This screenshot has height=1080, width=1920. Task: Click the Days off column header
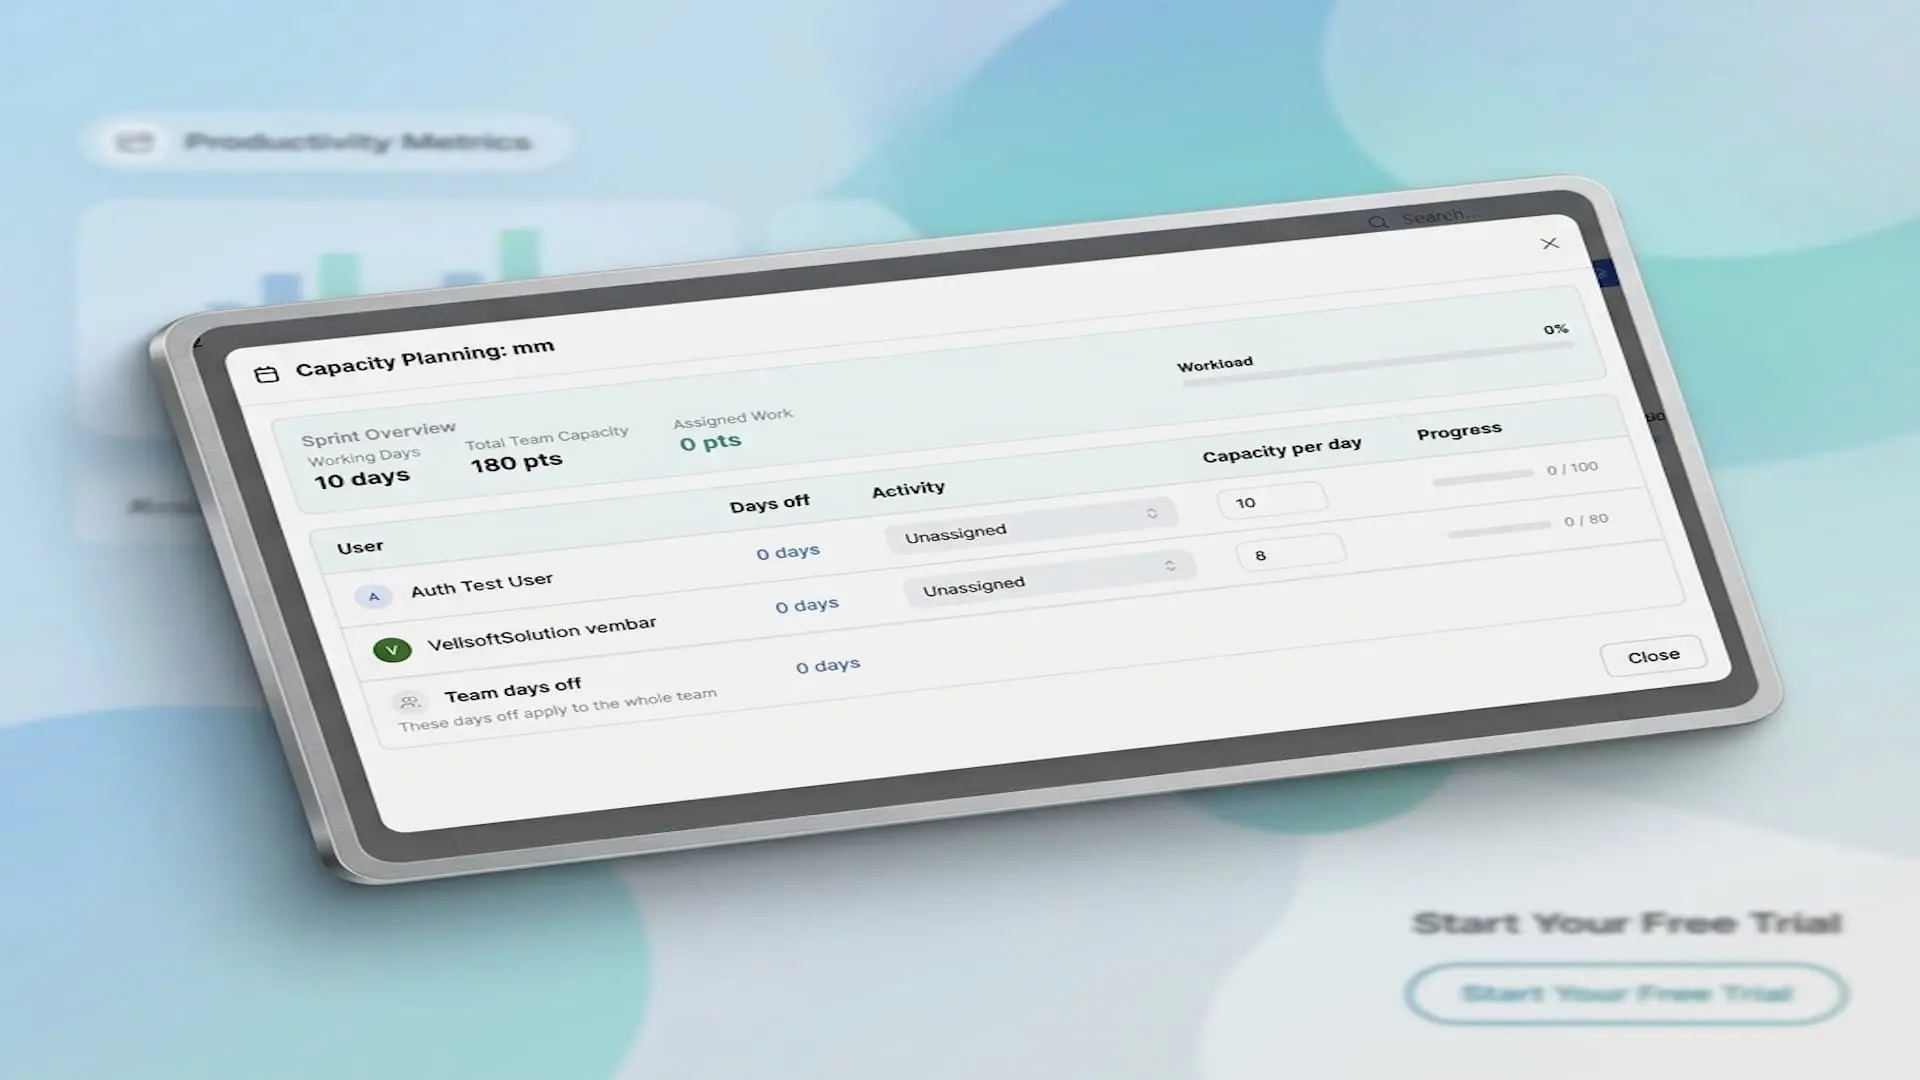(x=769, y=503)
